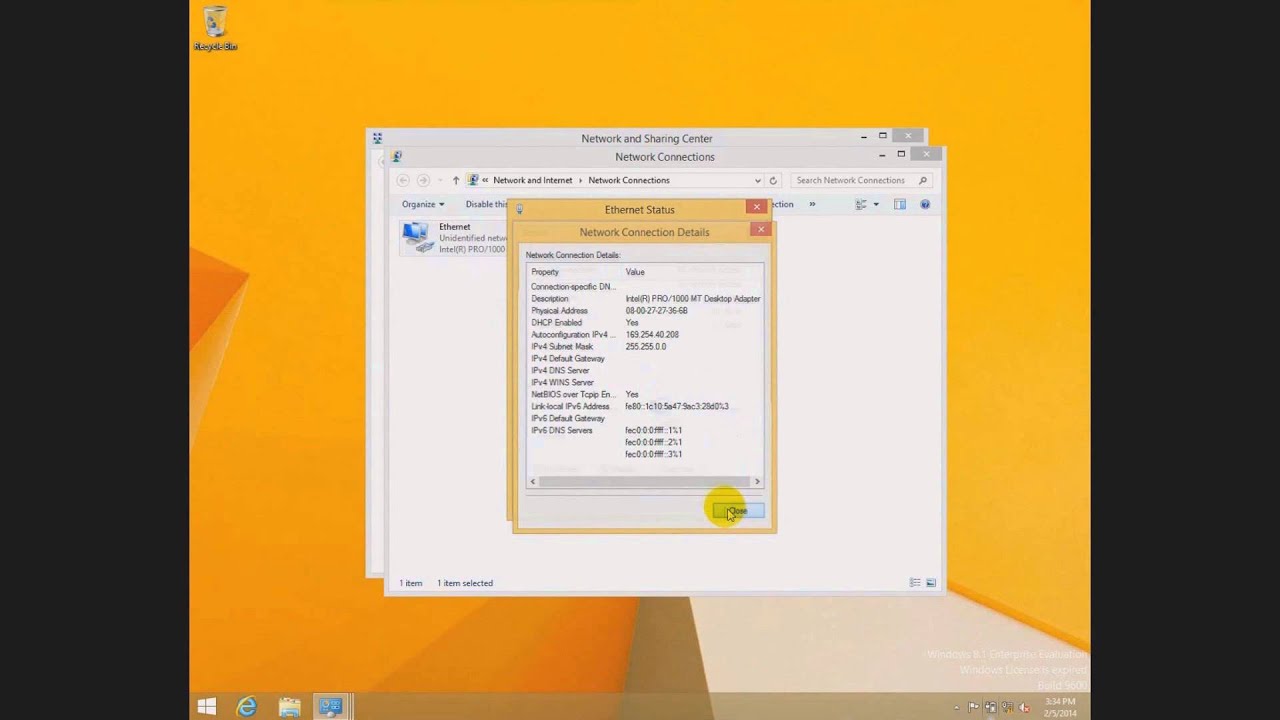Click Network Connections window title icon
The image size is (1280, 720).
[x=397, y=157]
